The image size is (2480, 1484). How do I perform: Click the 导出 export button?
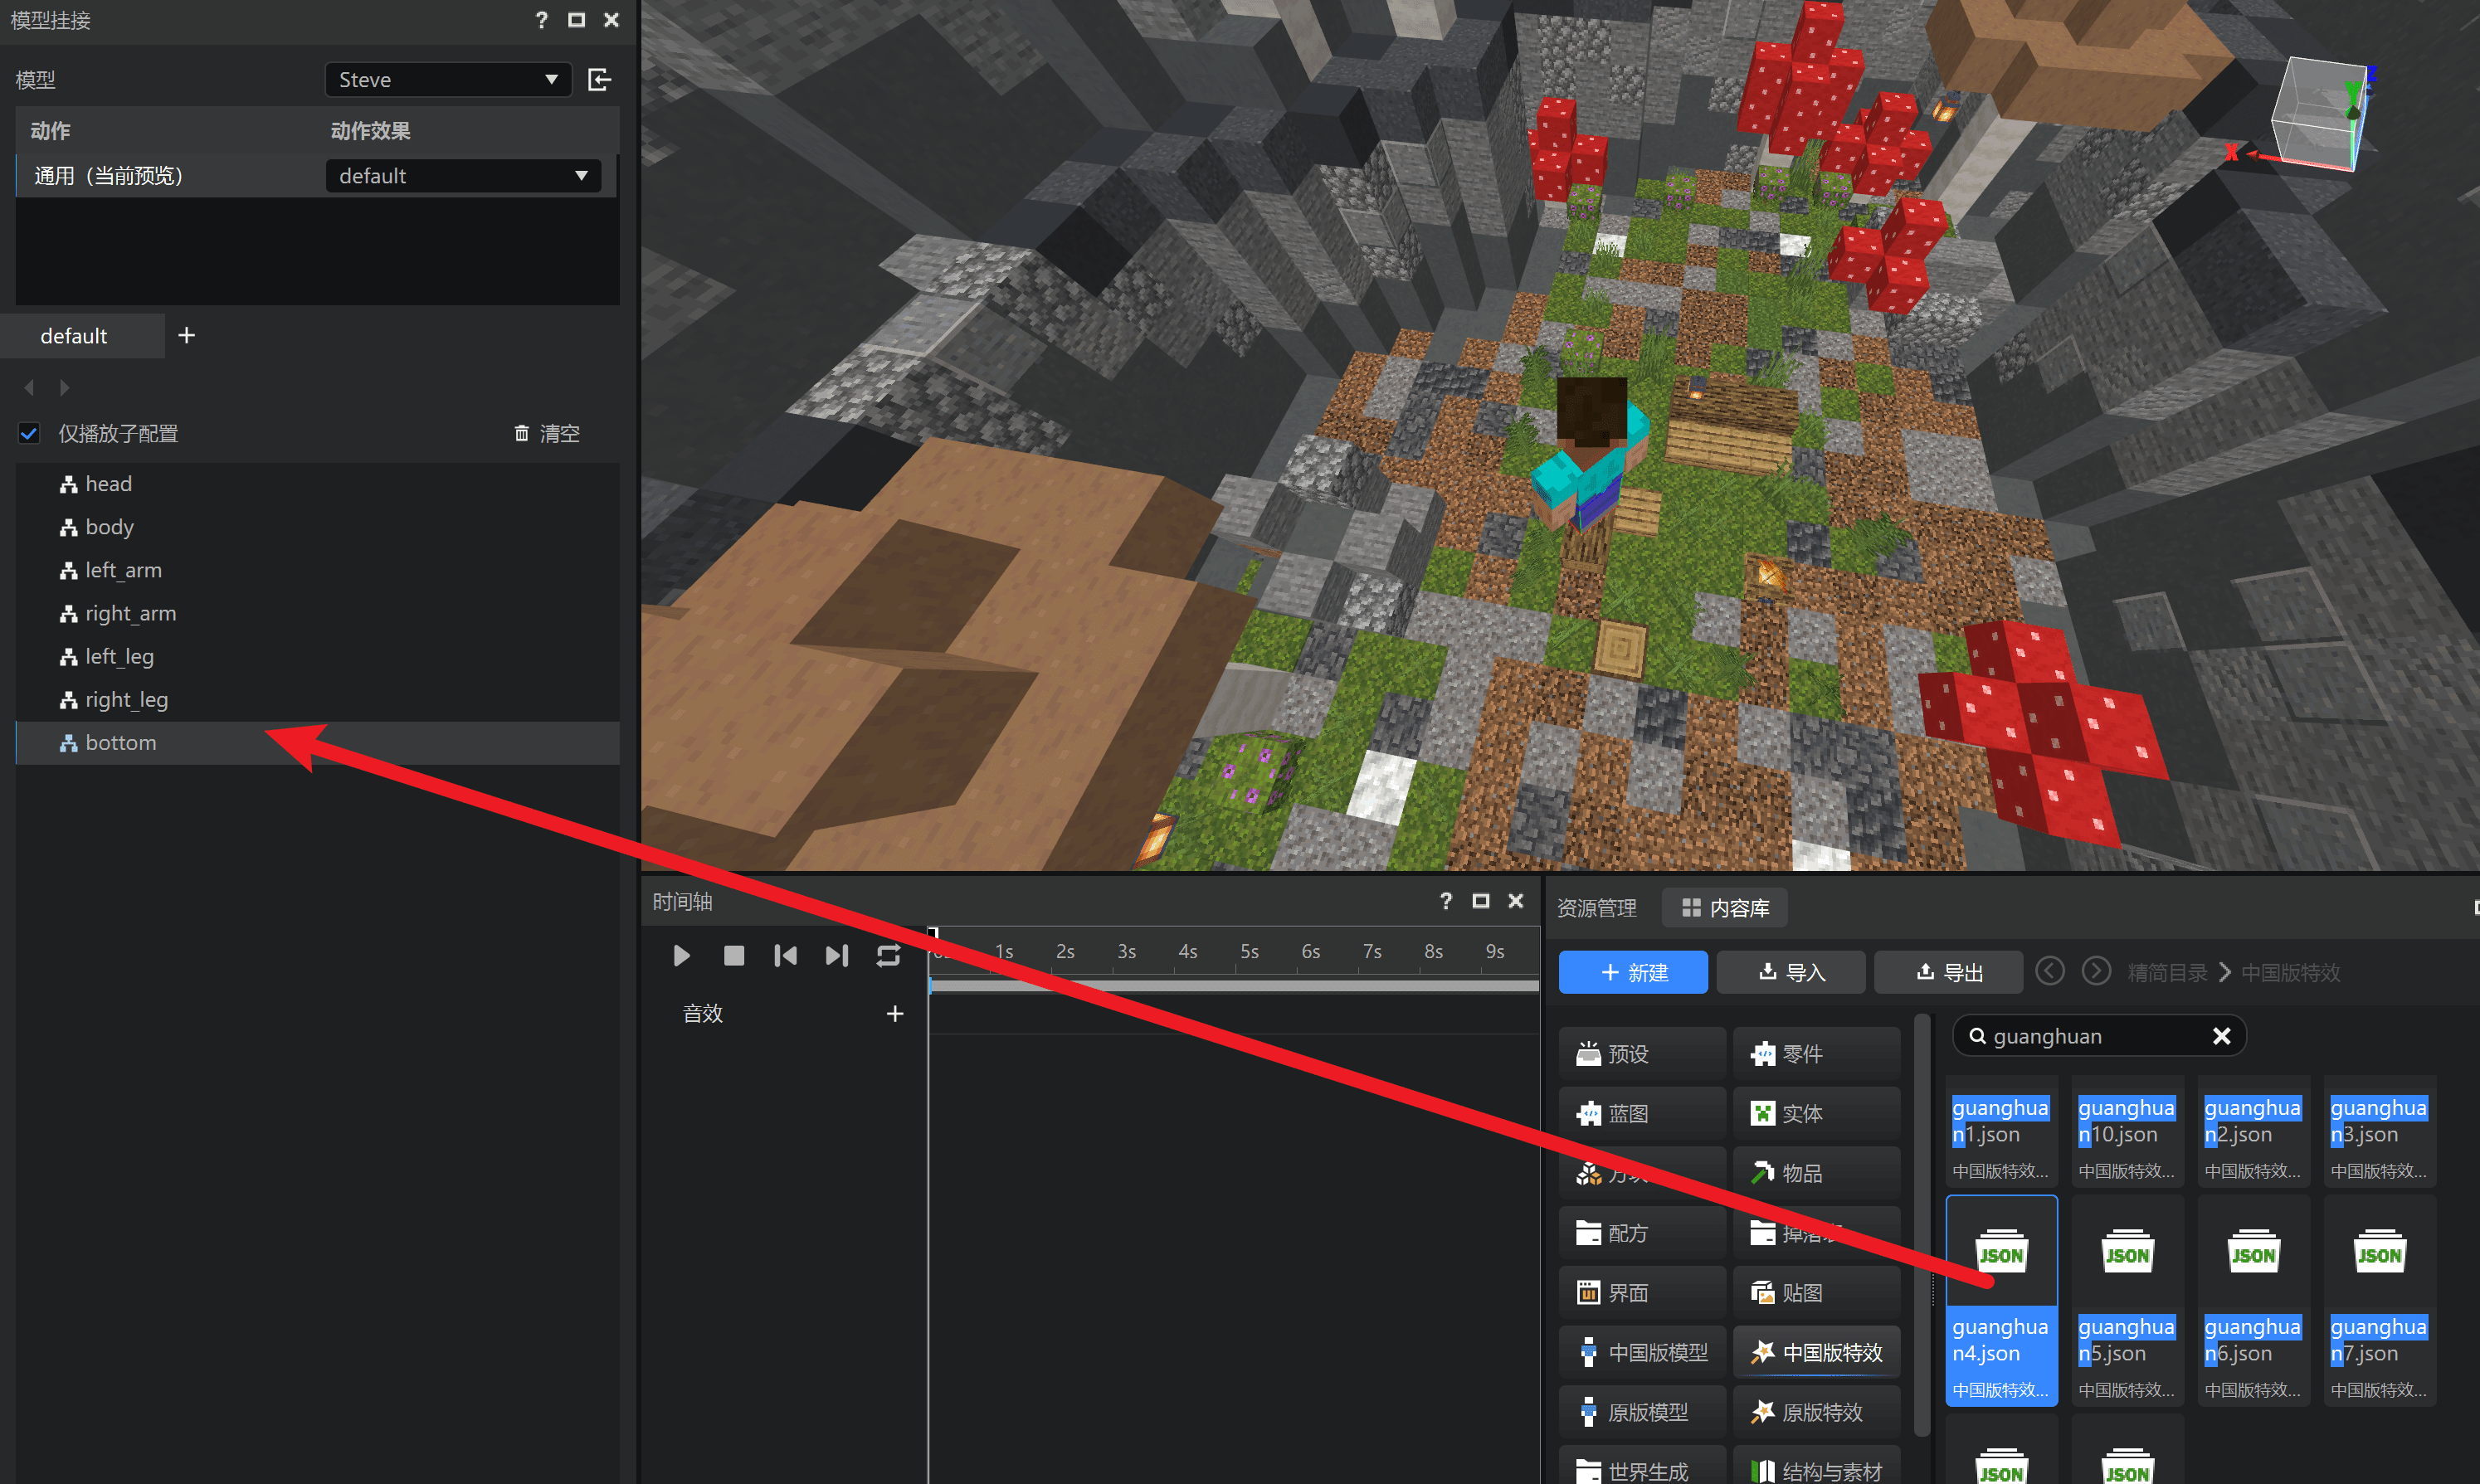[x=1948, y=973]
